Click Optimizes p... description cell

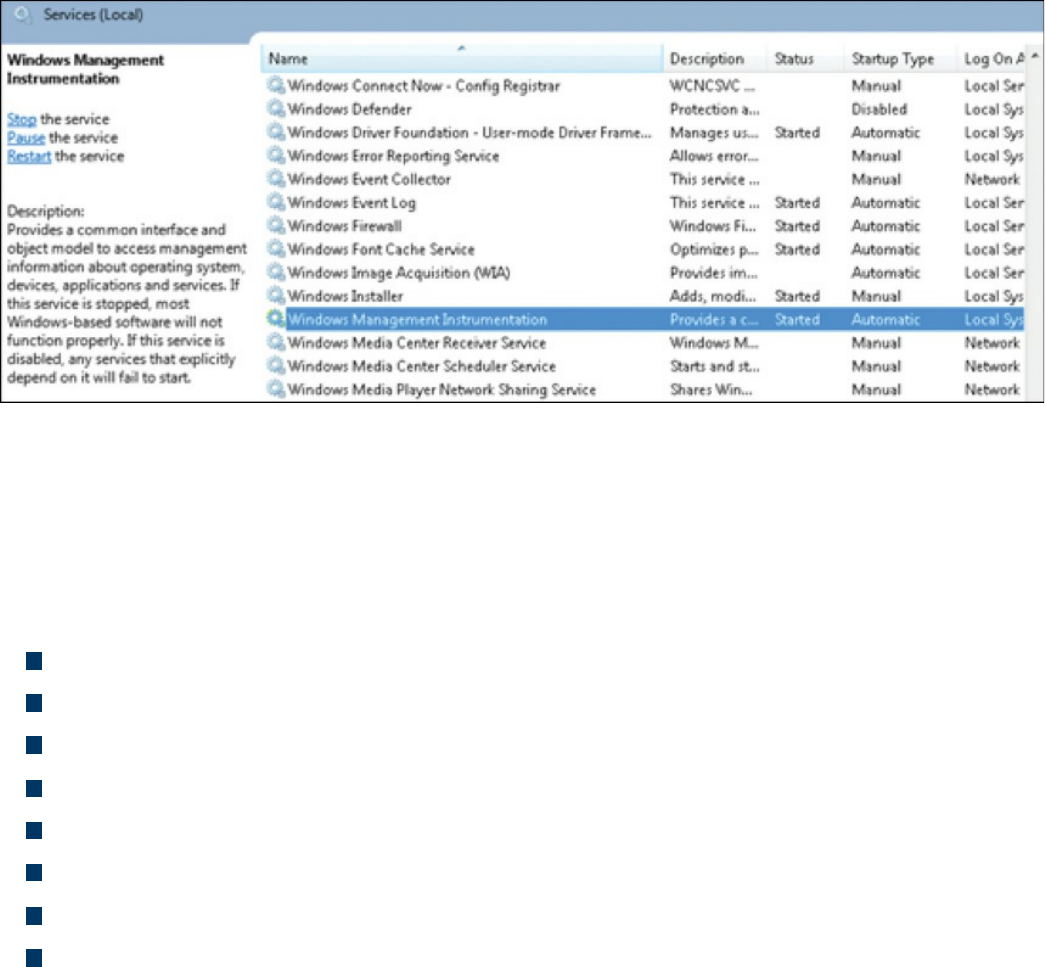[714, 249]
